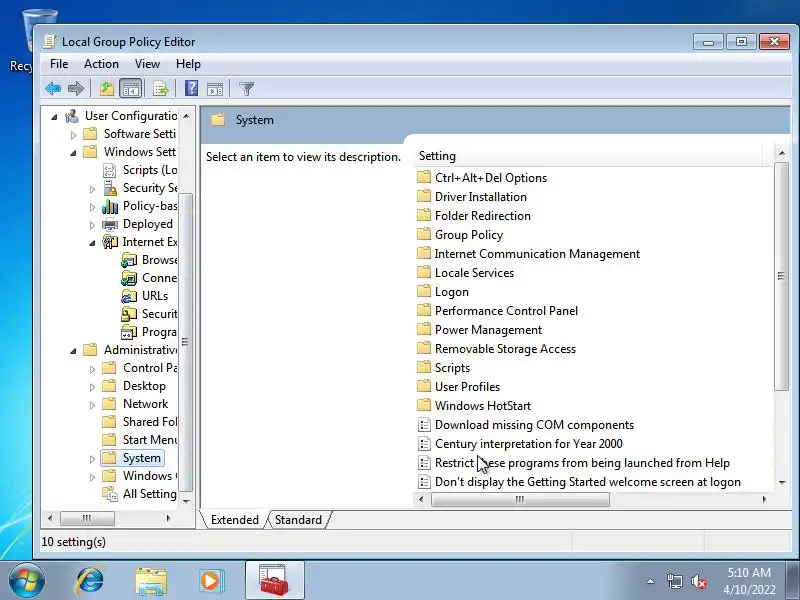Select the Shared Folders tree item

click(139, 422)
